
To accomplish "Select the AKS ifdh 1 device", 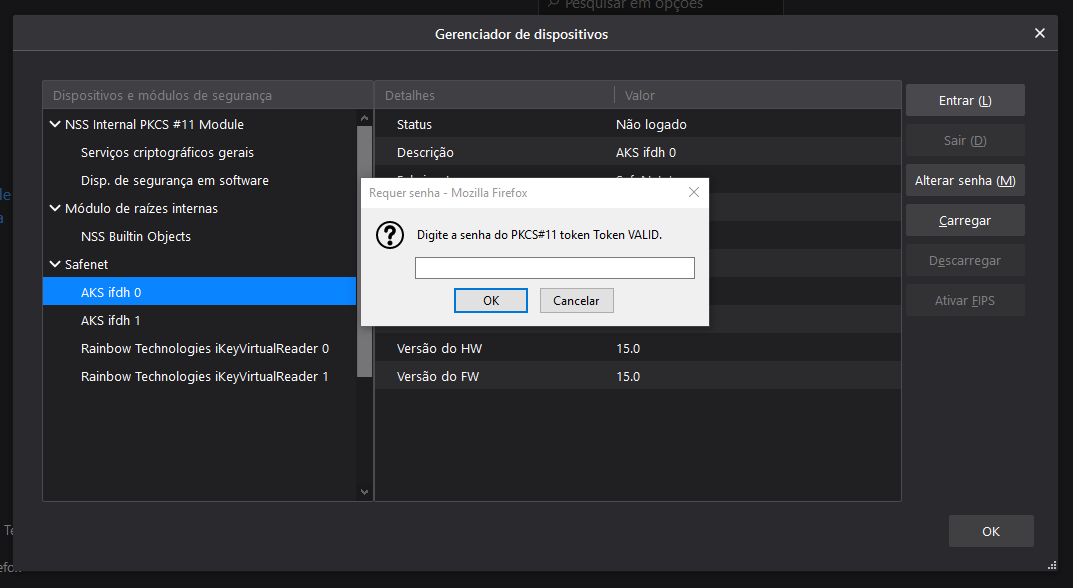I will 111,321.
